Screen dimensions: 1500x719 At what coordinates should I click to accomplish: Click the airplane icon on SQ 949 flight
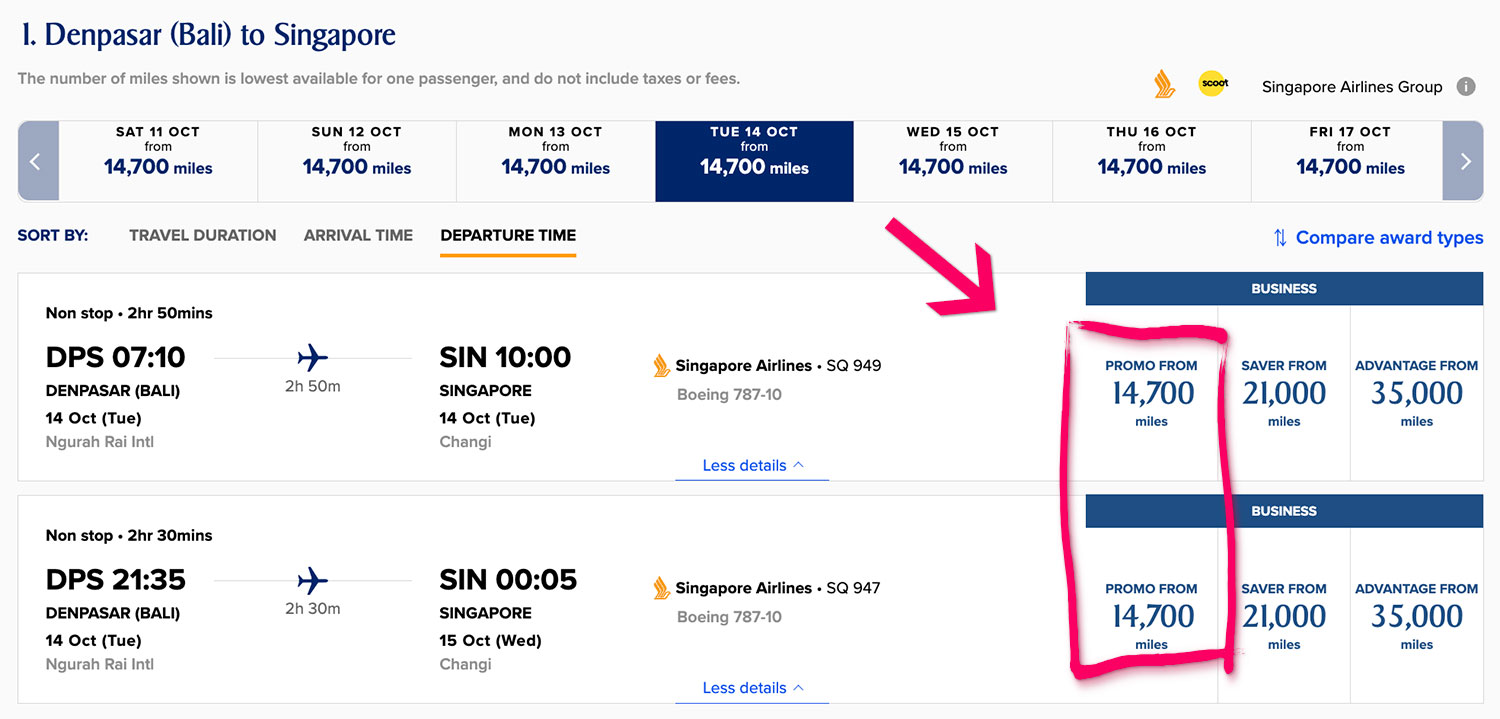point(313,357)
